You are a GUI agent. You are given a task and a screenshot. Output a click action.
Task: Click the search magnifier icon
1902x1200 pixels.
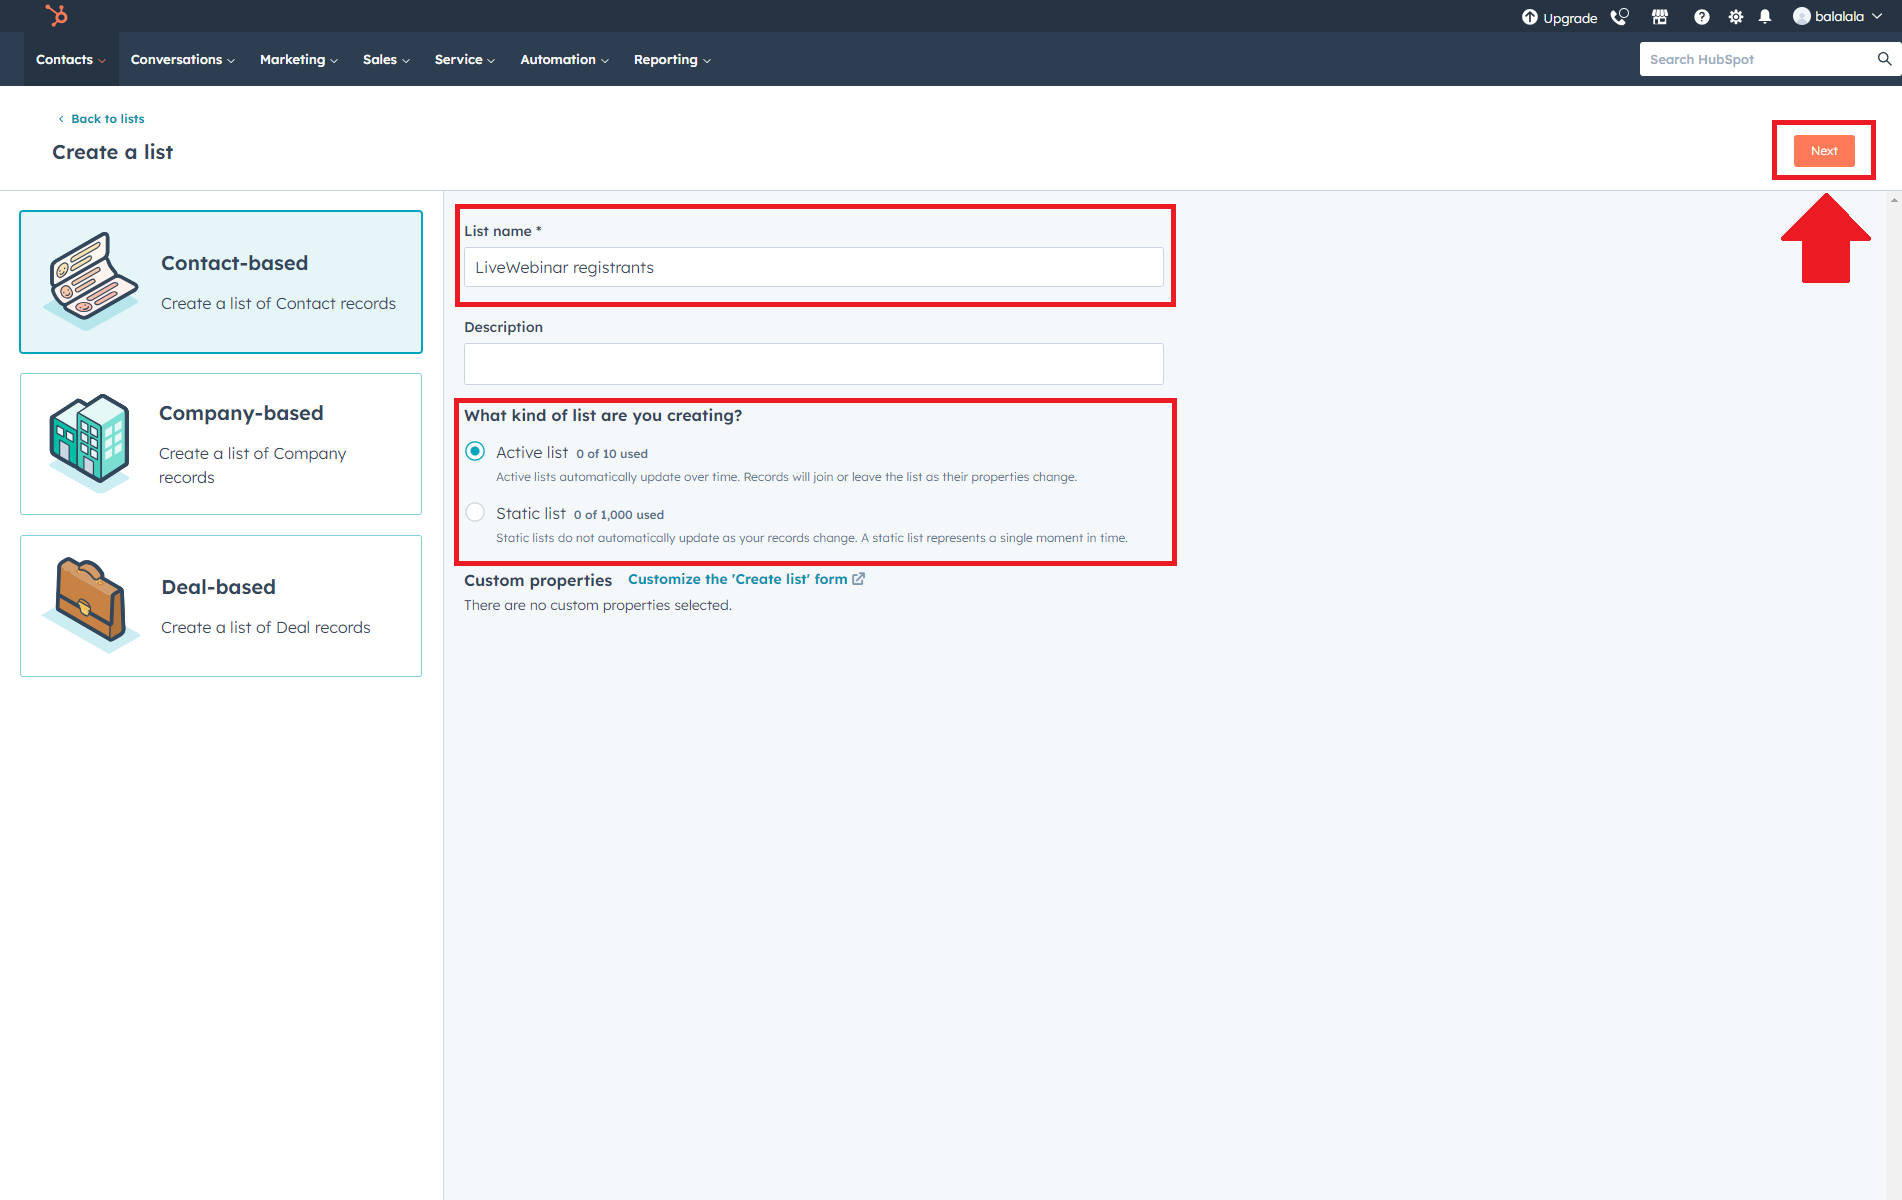(x=1884, y=59)
